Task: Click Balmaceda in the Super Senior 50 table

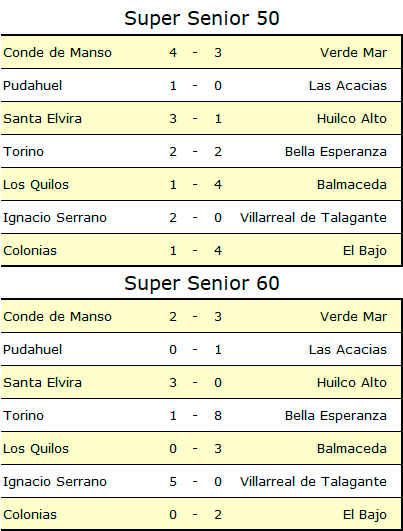Action: point(352,185)
